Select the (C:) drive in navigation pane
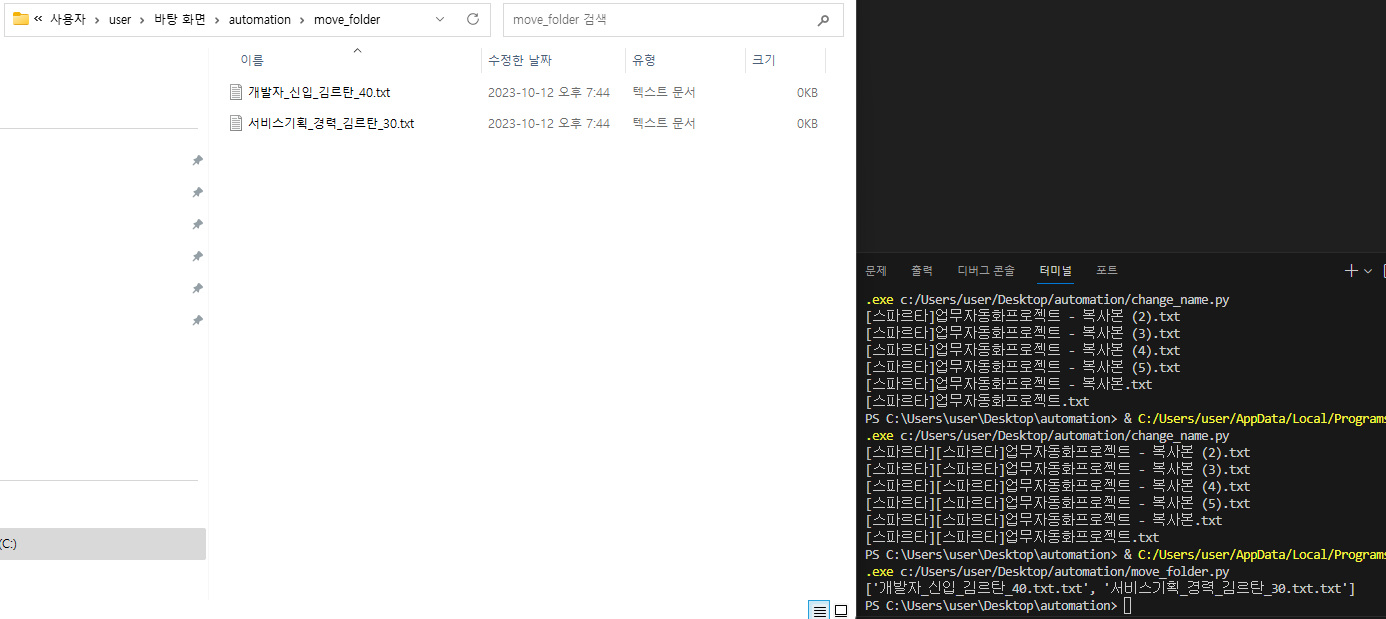Viewport: 1386px width, 619px height. 103,544
